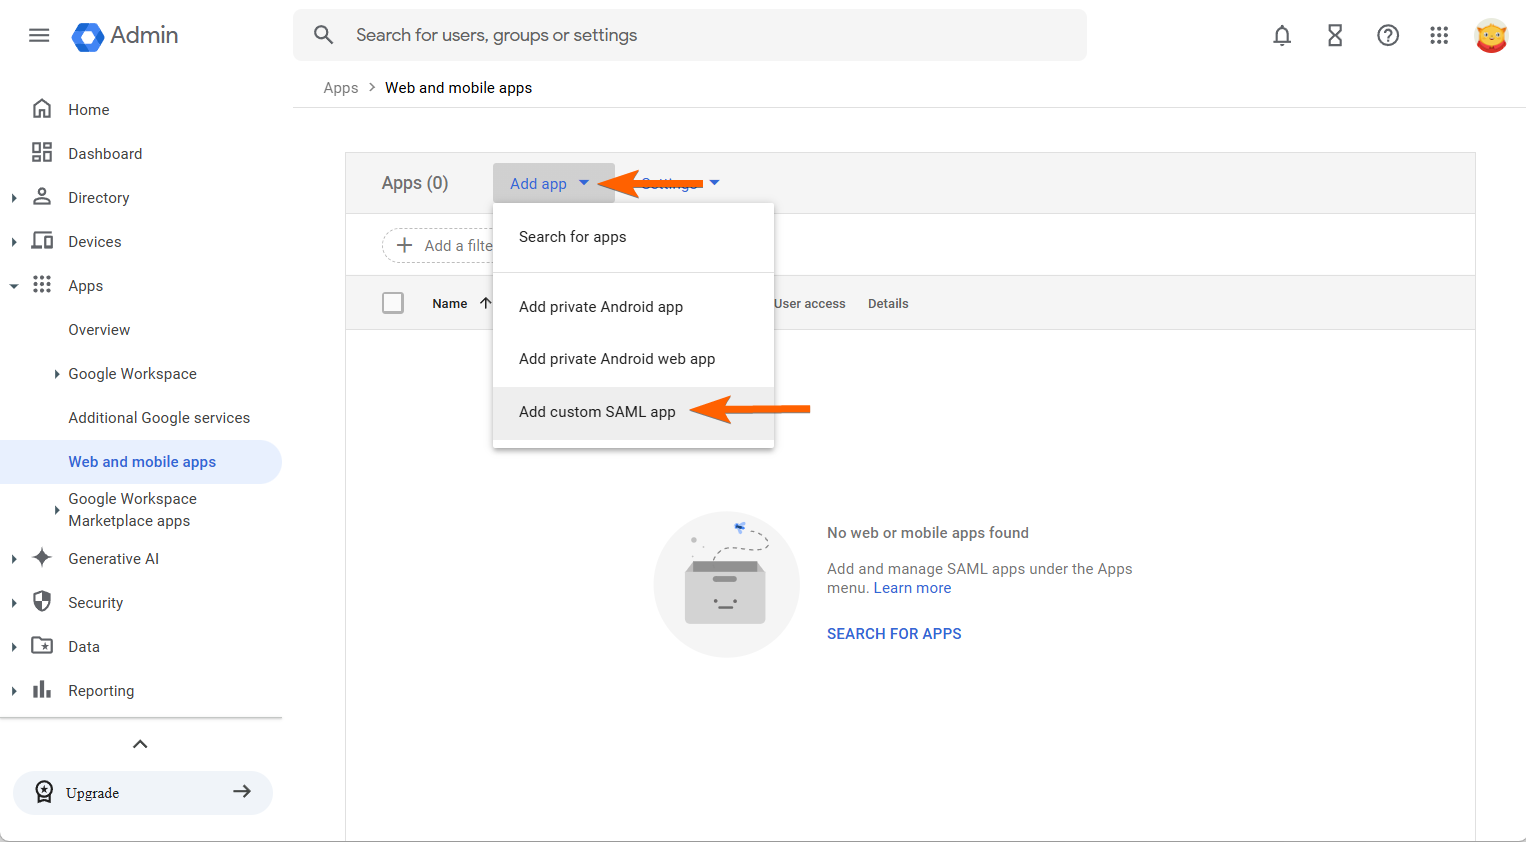Open the main hamburger menu
Viewport: 1526px width, 842px height.
point(39,35)
